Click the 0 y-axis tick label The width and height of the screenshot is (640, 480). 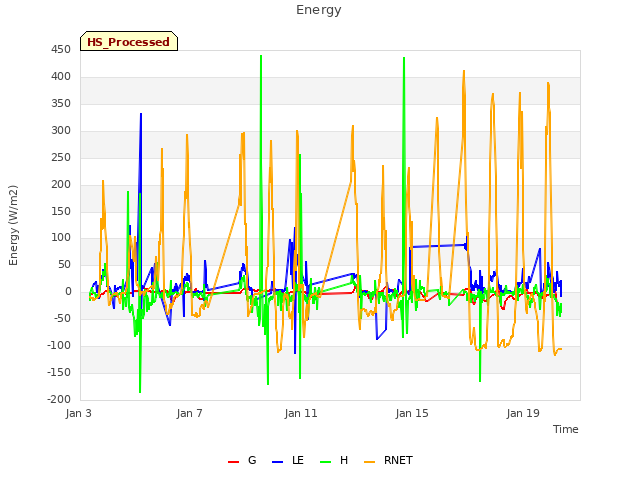tap(68, 291)
